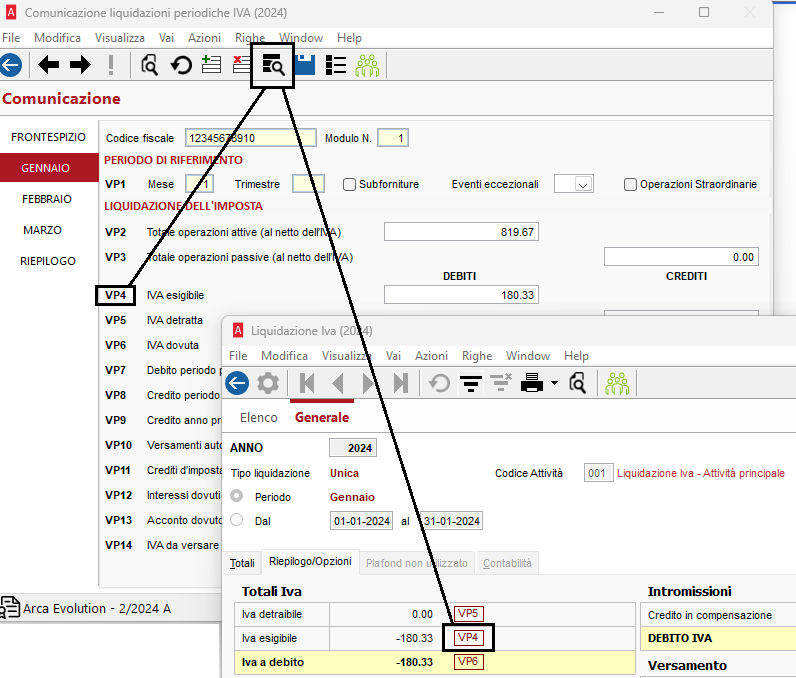Open the Eventi eccezionali dropdown
Viewport: 796px width, 678px height.
(x=583, y=184)
